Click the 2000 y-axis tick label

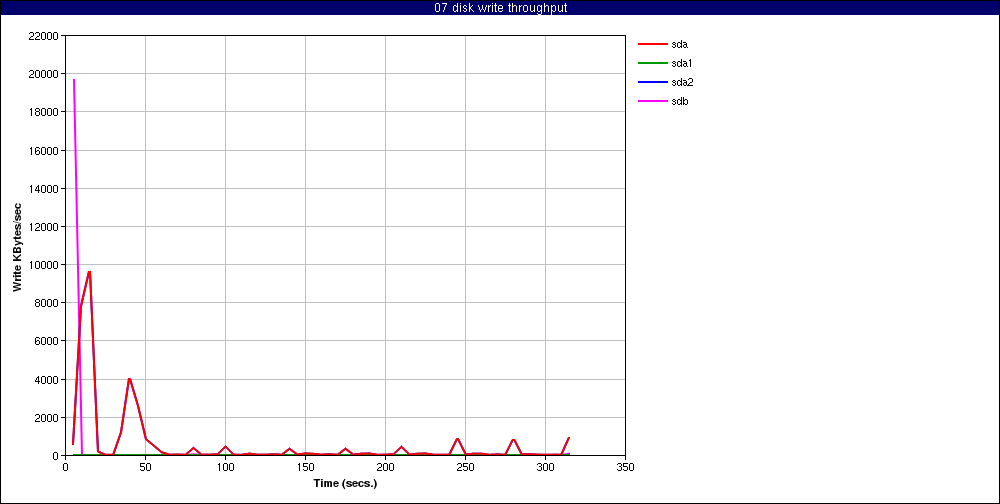[47, 418]
